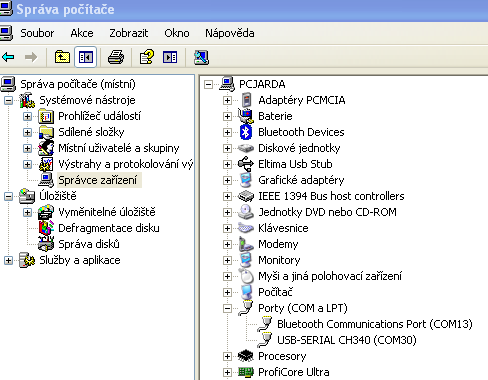Expand the Procesory node
This screenshot has height=380, width=488.
tap(227, 356)
